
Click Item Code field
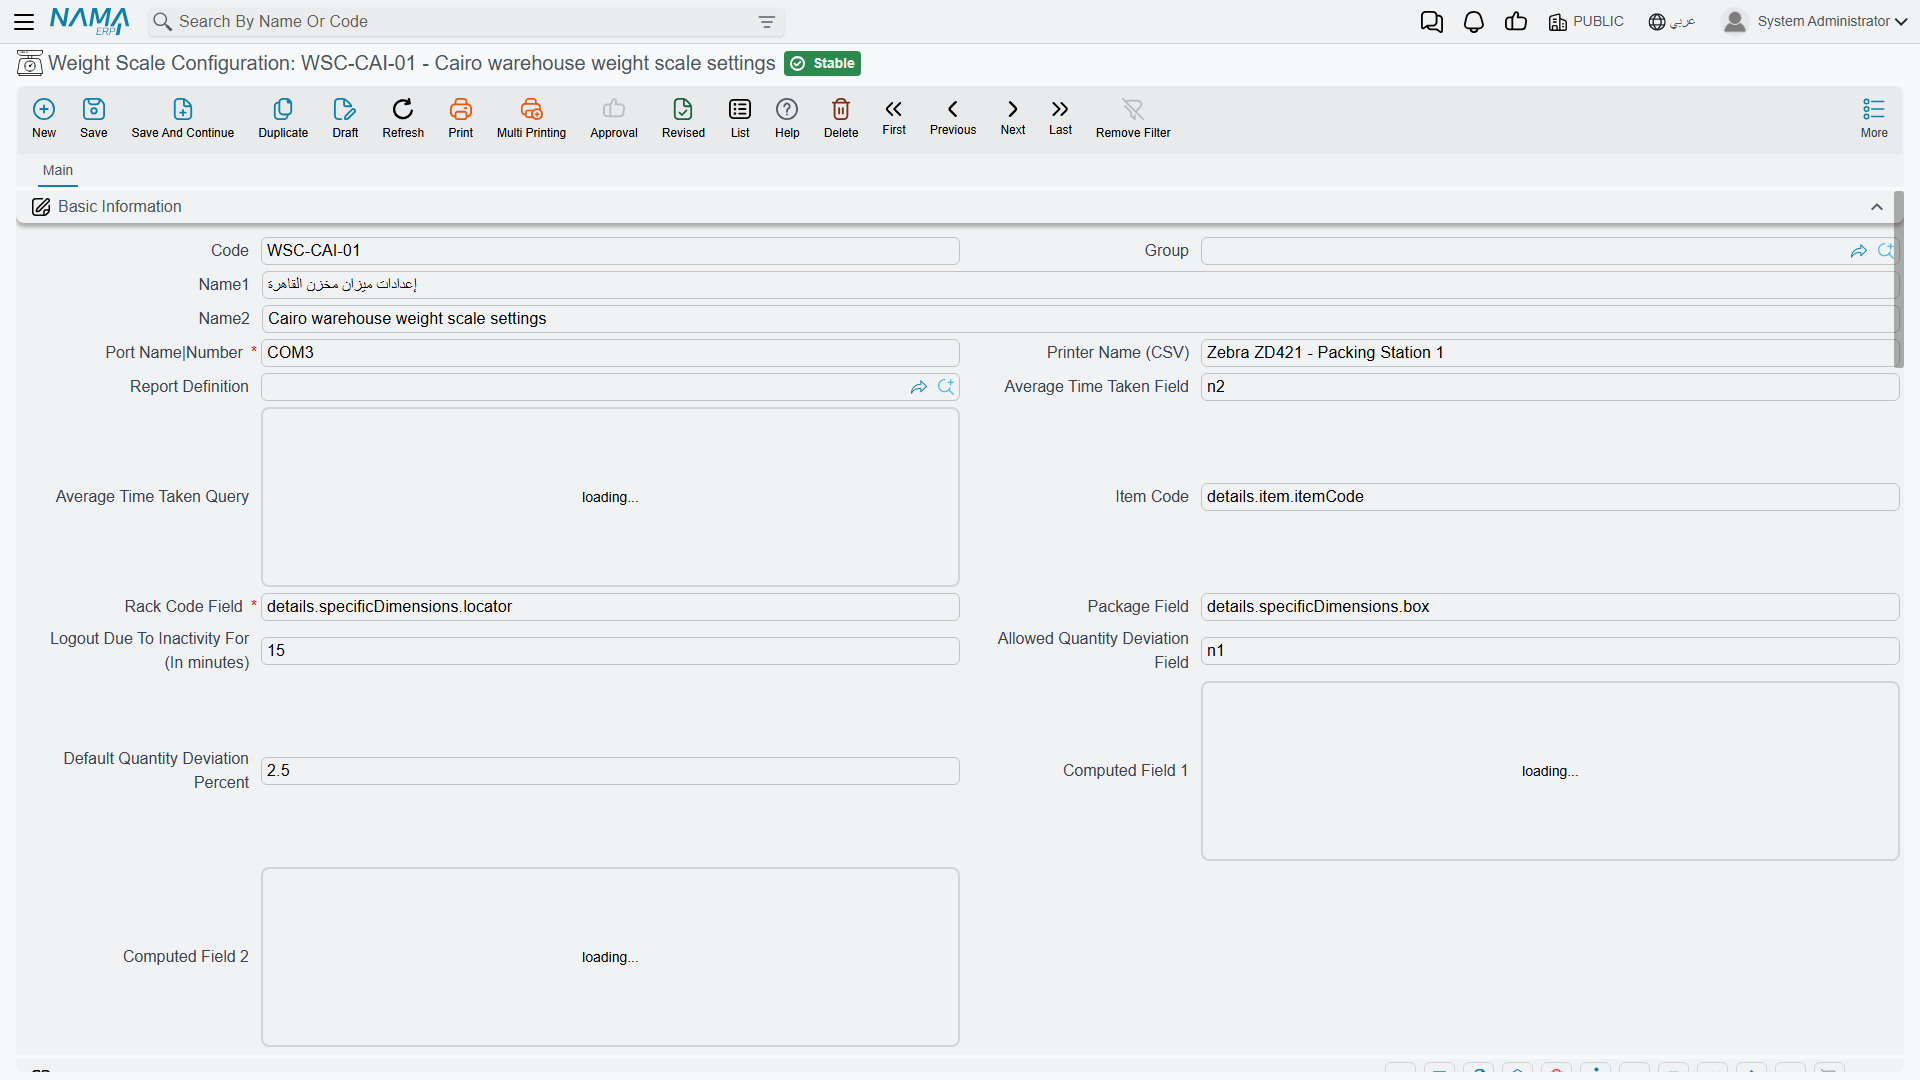pos(1550,497)
